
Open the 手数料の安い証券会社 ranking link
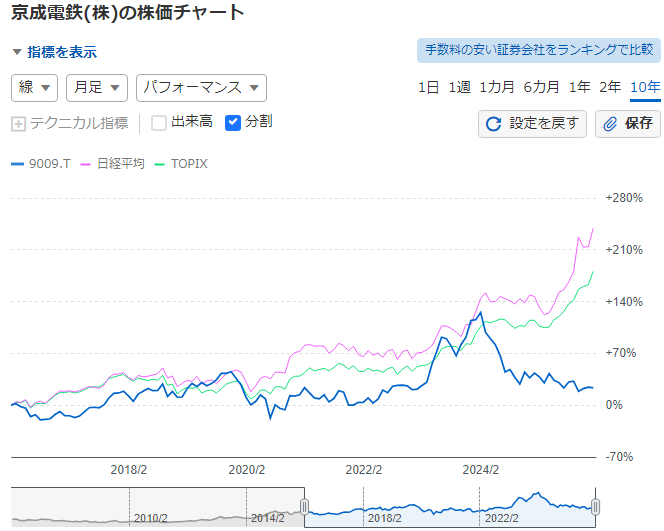click(538, 50)
